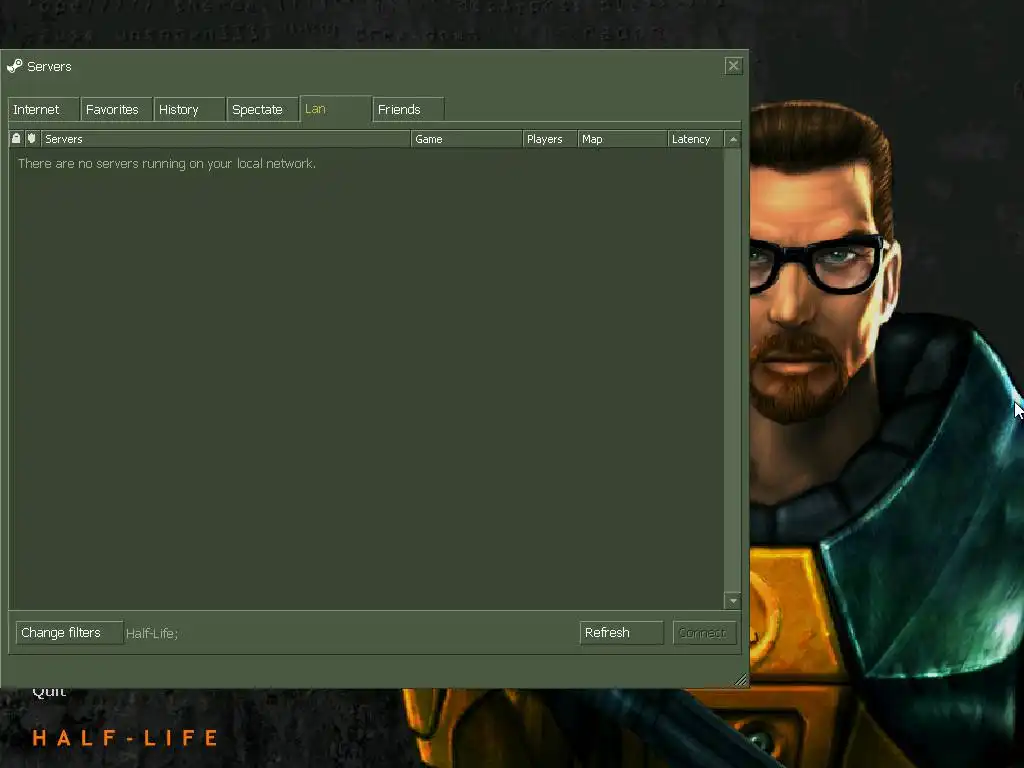Refresh the server list
The image size is (1024, 768).
[x=621, y=632]
